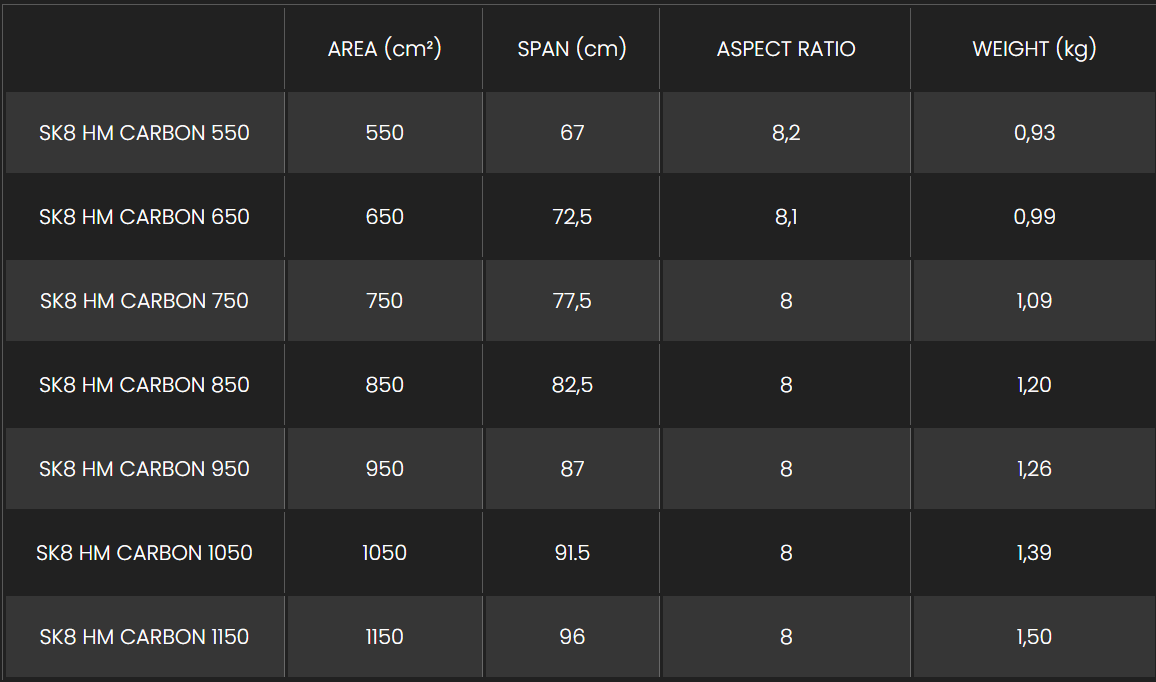Click the 8,1 aspect ratio cell
Screen dimensions: 1156x682
pyautogui.click(x=786, y=217)
